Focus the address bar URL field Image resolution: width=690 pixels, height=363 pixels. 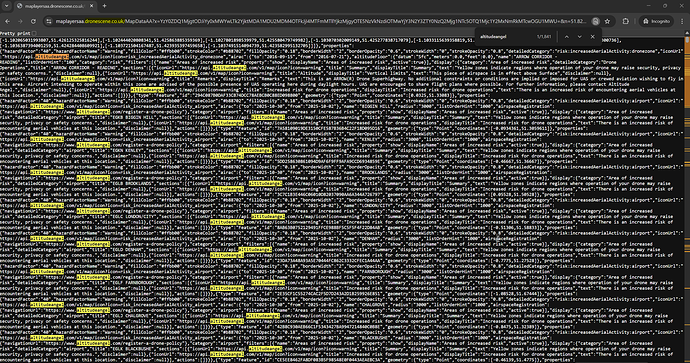(321, 21)
